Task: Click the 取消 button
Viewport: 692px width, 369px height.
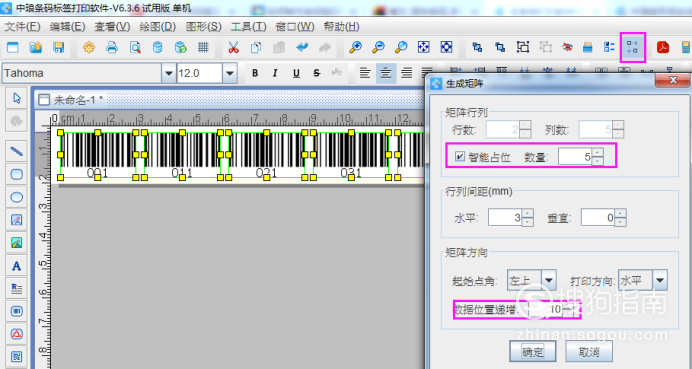Action: pyautogui.click(x=589, y=351)
